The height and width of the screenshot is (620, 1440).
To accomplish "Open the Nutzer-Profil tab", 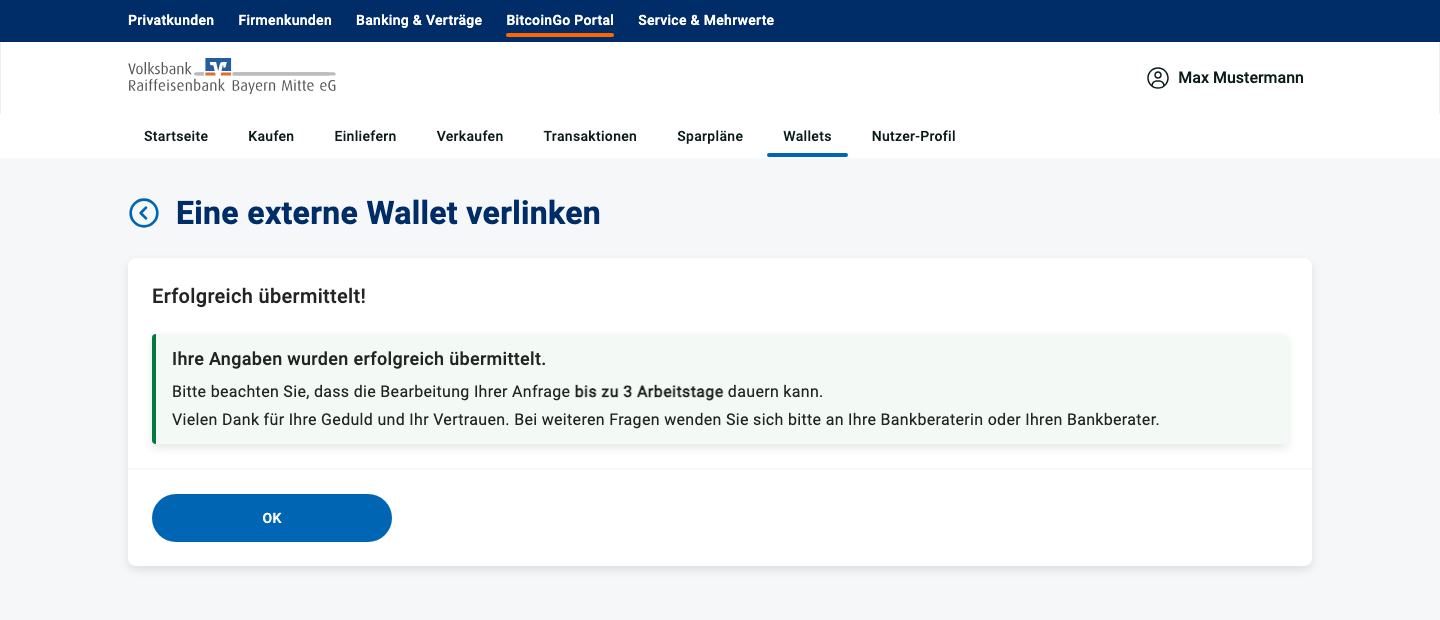I will 914,136.
